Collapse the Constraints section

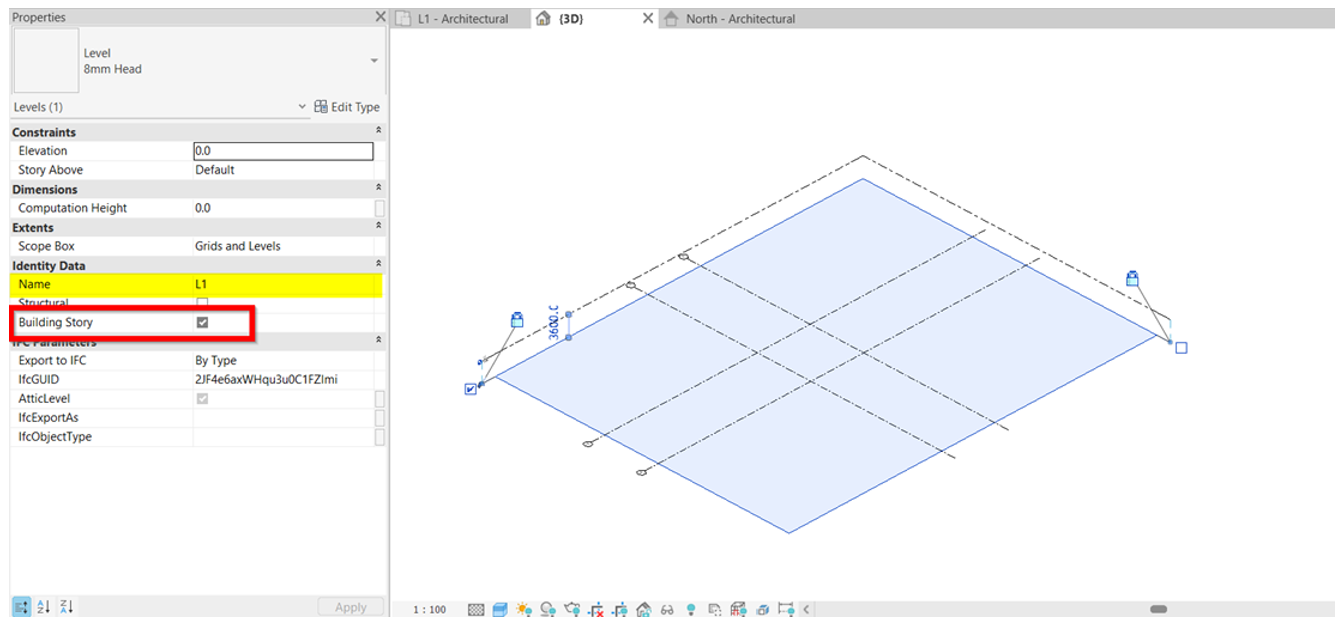(377, 131)
